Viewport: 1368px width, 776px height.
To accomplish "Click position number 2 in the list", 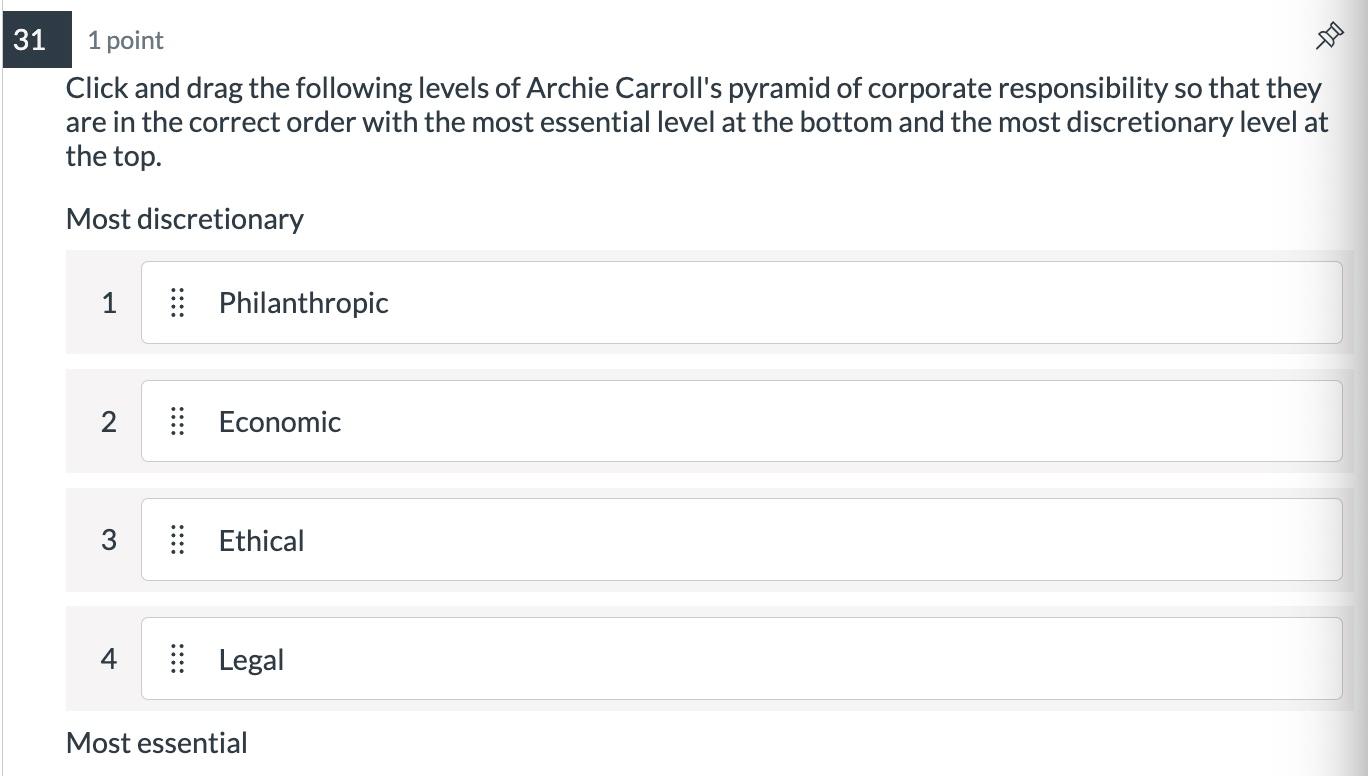I will point(110,421).
